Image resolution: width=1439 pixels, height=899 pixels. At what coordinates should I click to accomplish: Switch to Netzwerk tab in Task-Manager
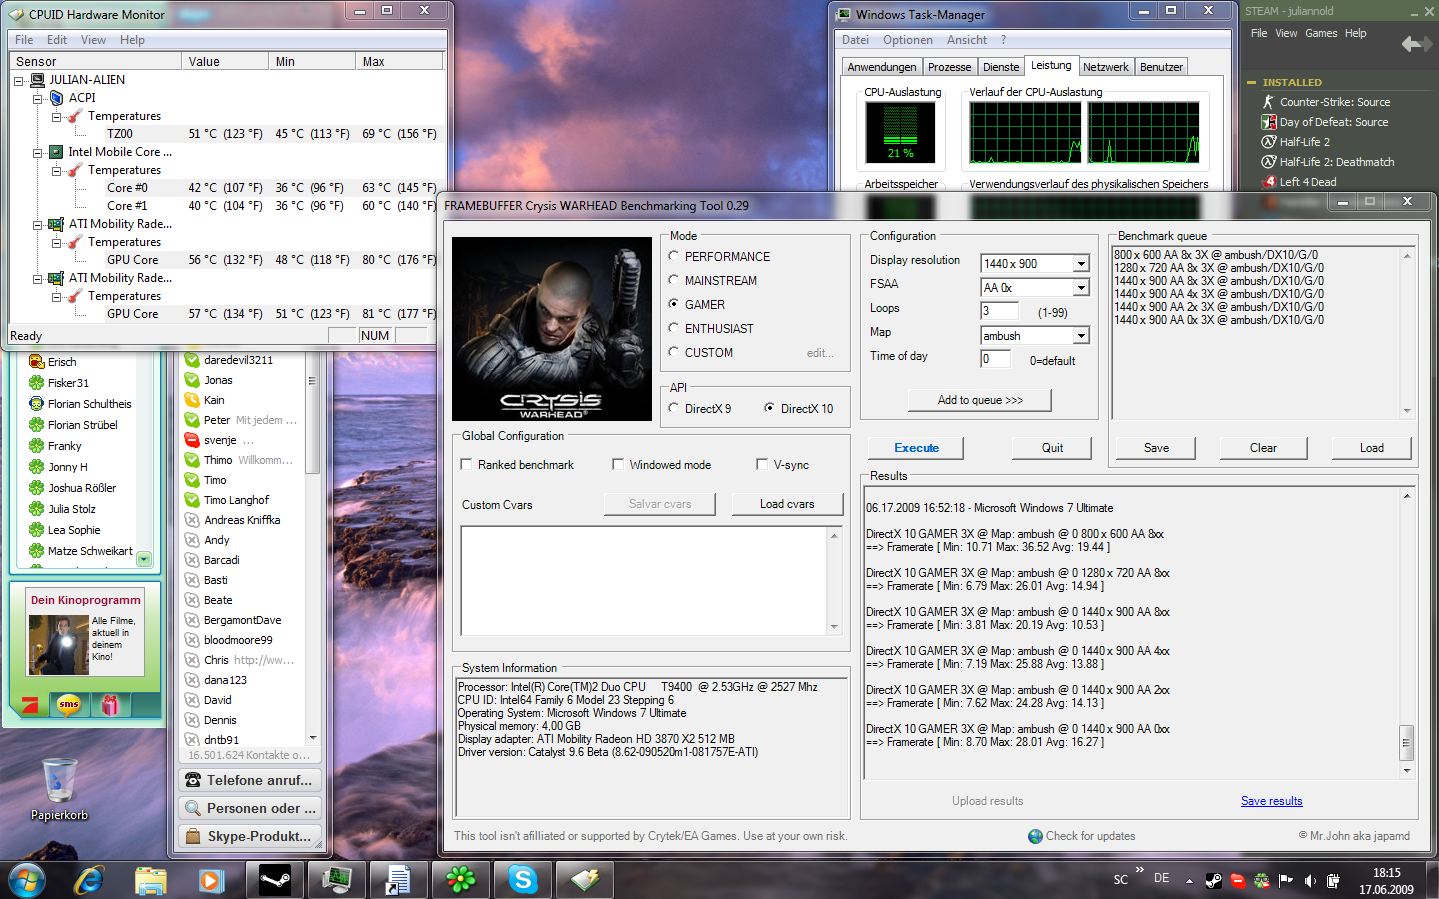click(x=1105, y=67)
